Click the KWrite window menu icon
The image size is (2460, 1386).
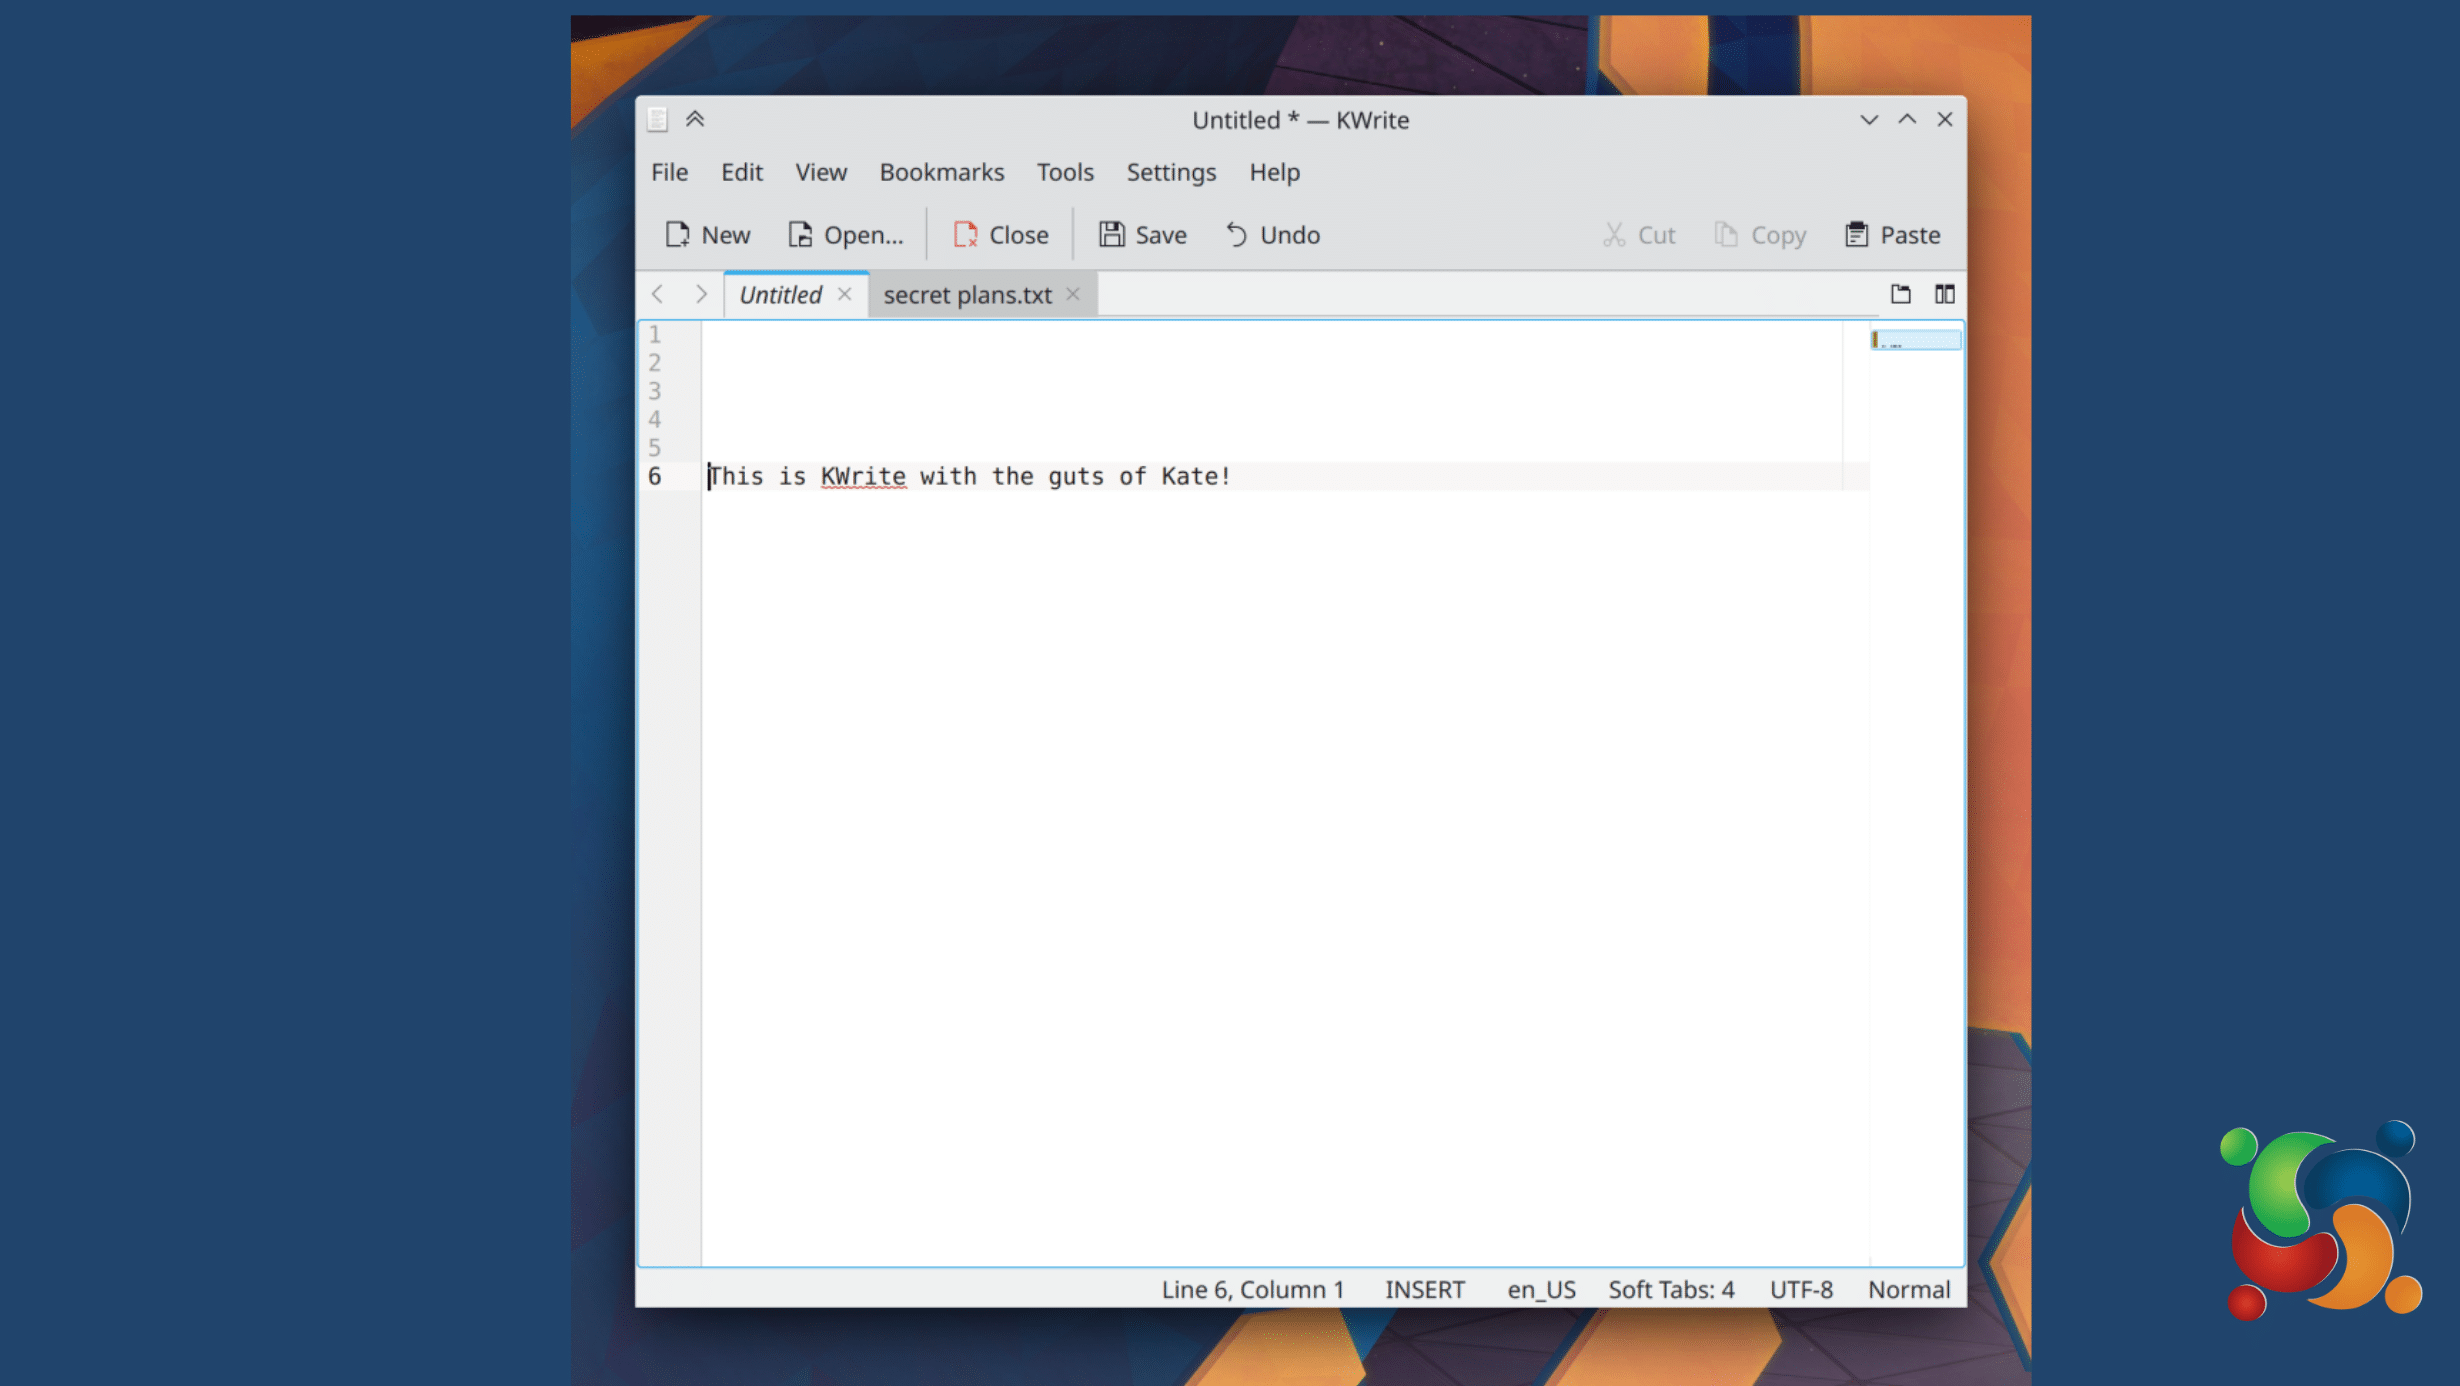(x=657, y=119)
